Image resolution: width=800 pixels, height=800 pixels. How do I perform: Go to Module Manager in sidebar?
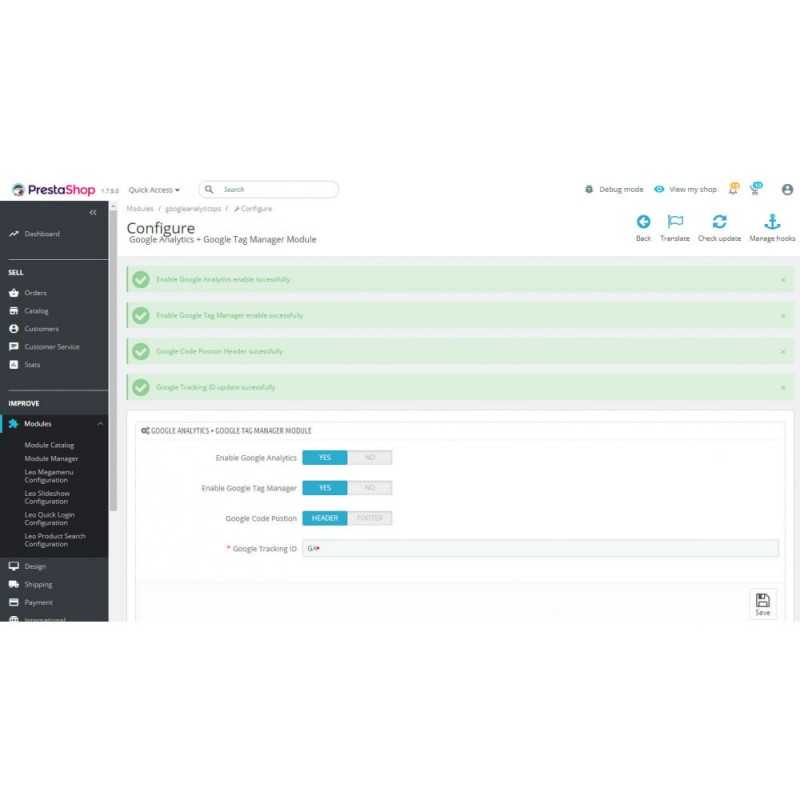51,458
